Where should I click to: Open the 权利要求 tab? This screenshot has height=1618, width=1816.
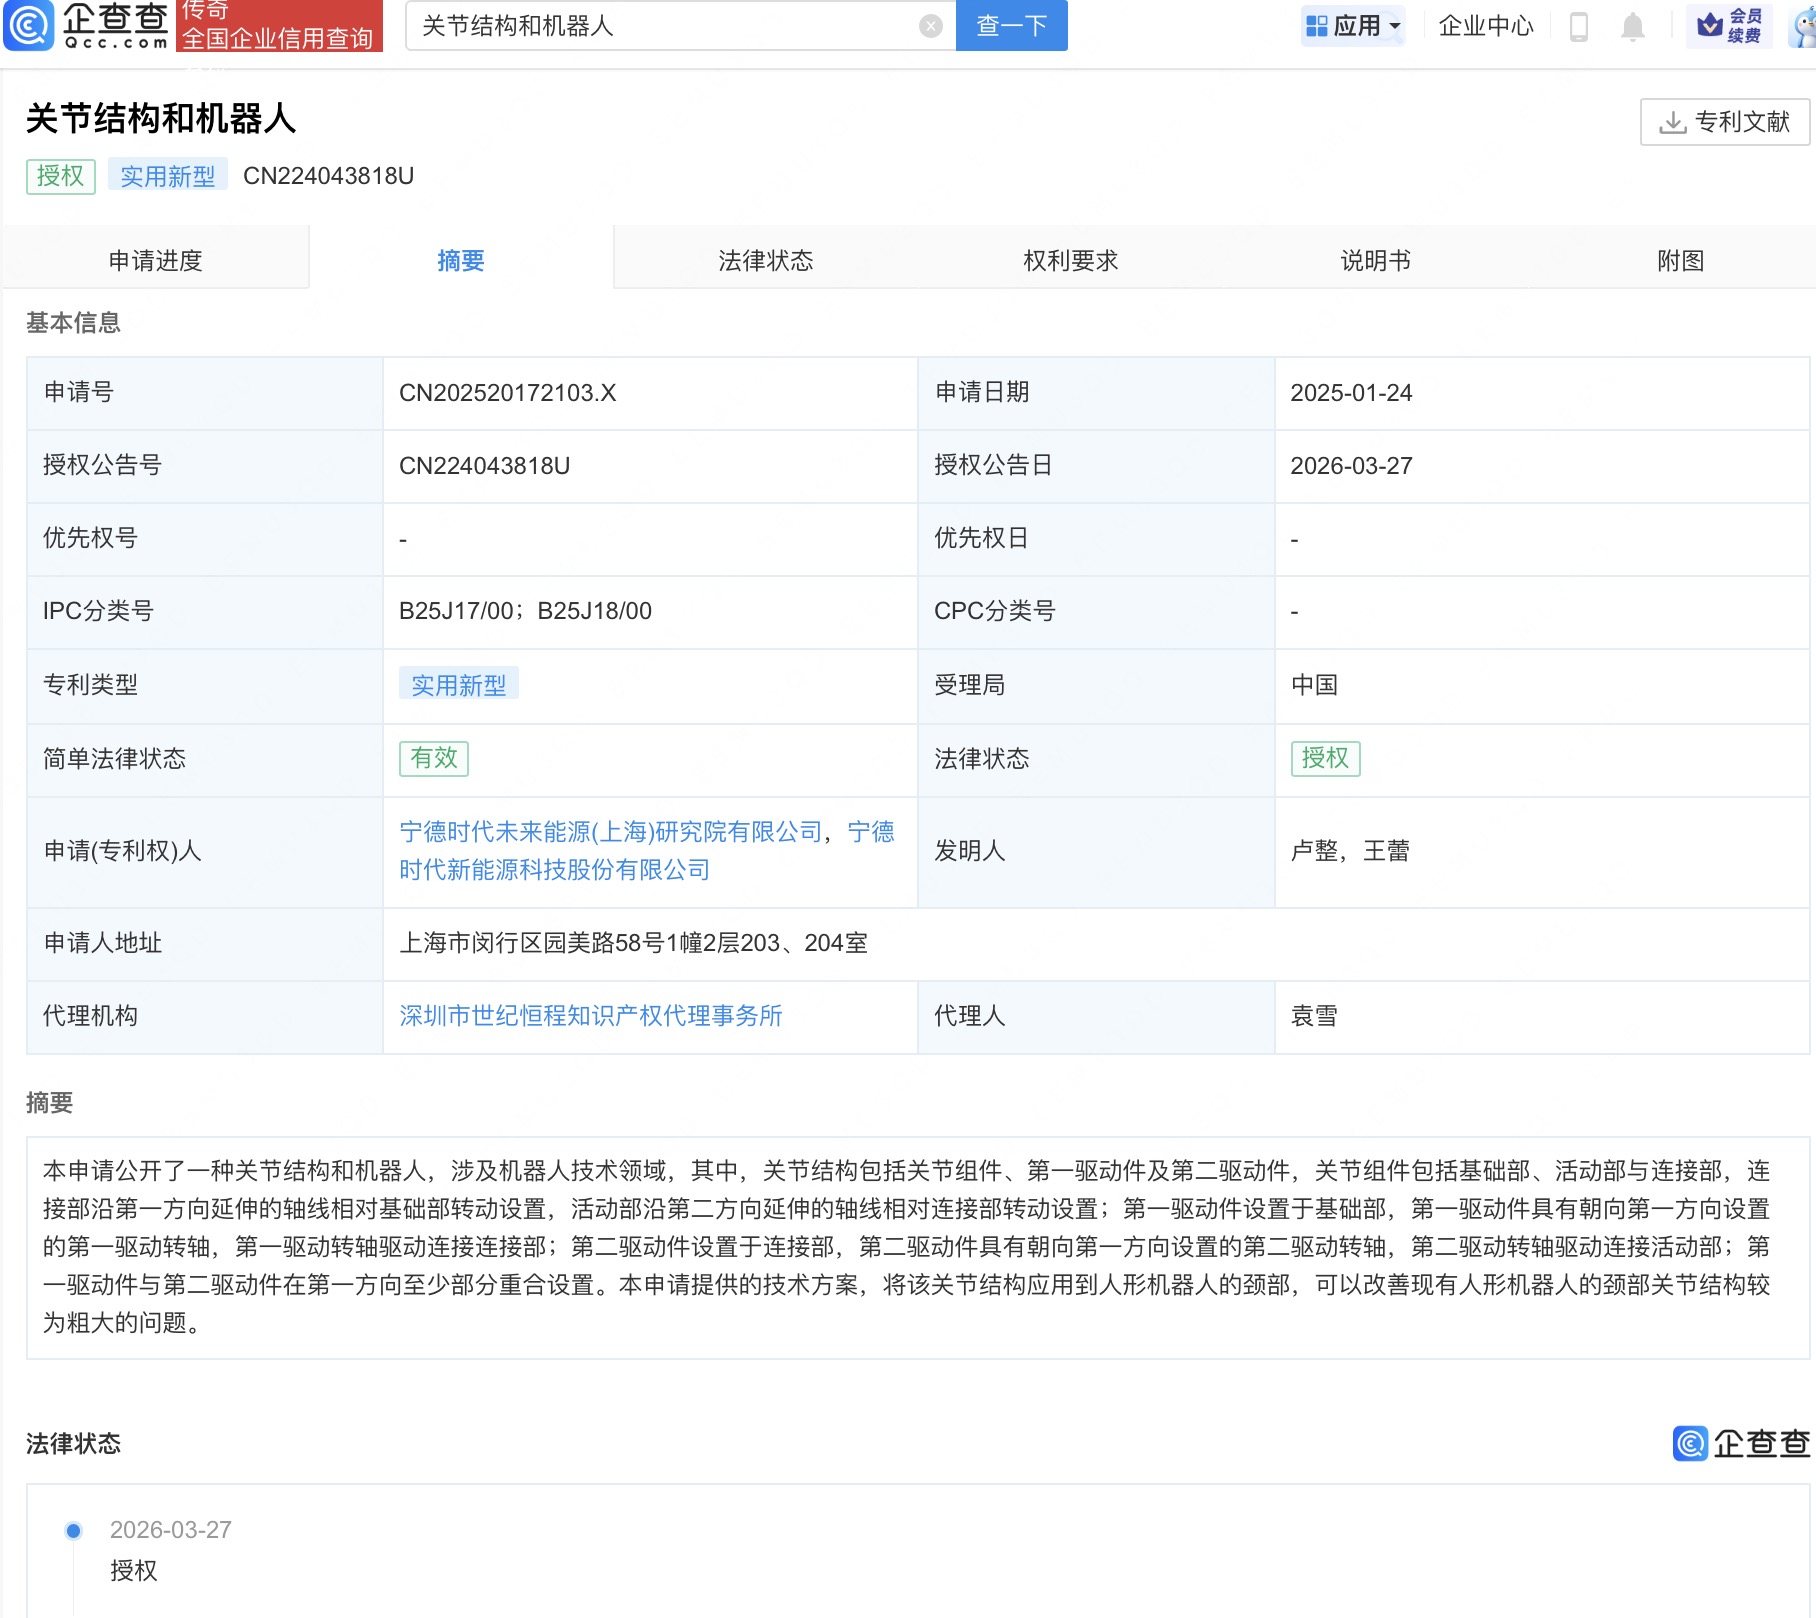[1069, 260]
